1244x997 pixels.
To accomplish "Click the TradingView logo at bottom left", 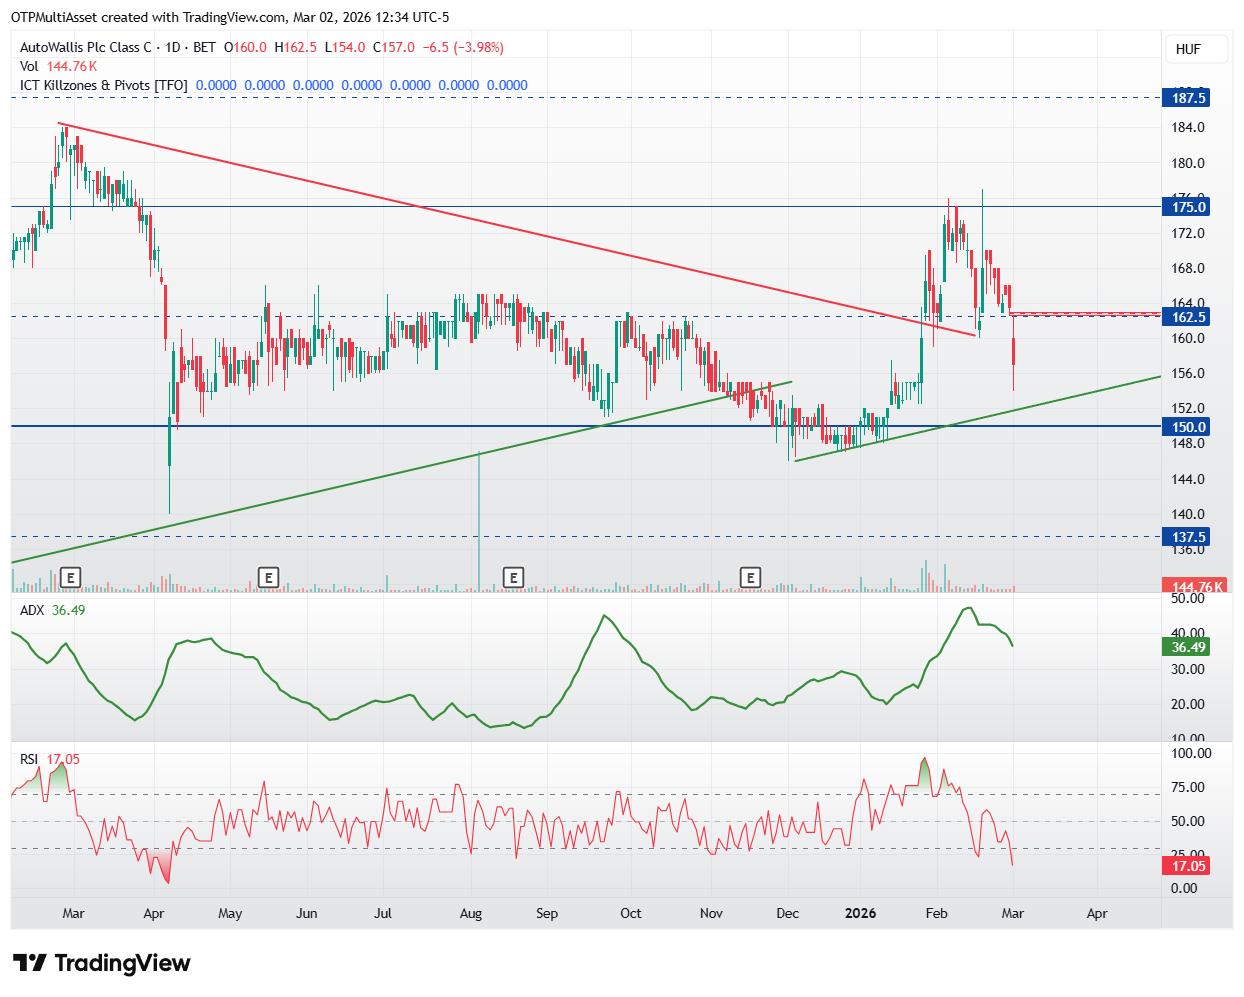I will pyautogui.click(x=101, y=963).
